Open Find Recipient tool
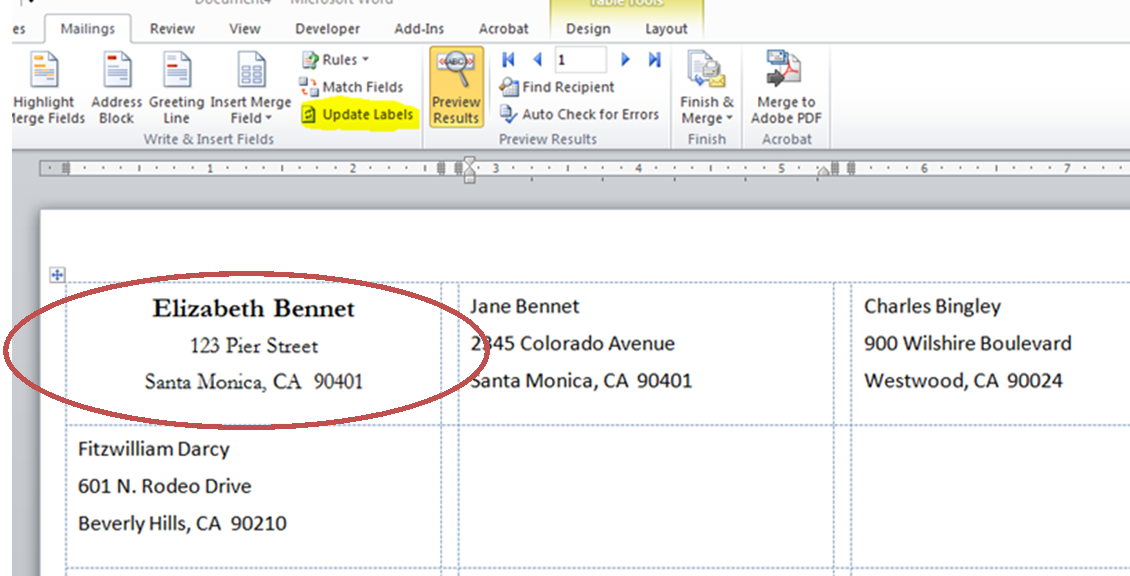This screenshot has height=576, width=1130. click(558, 87)
